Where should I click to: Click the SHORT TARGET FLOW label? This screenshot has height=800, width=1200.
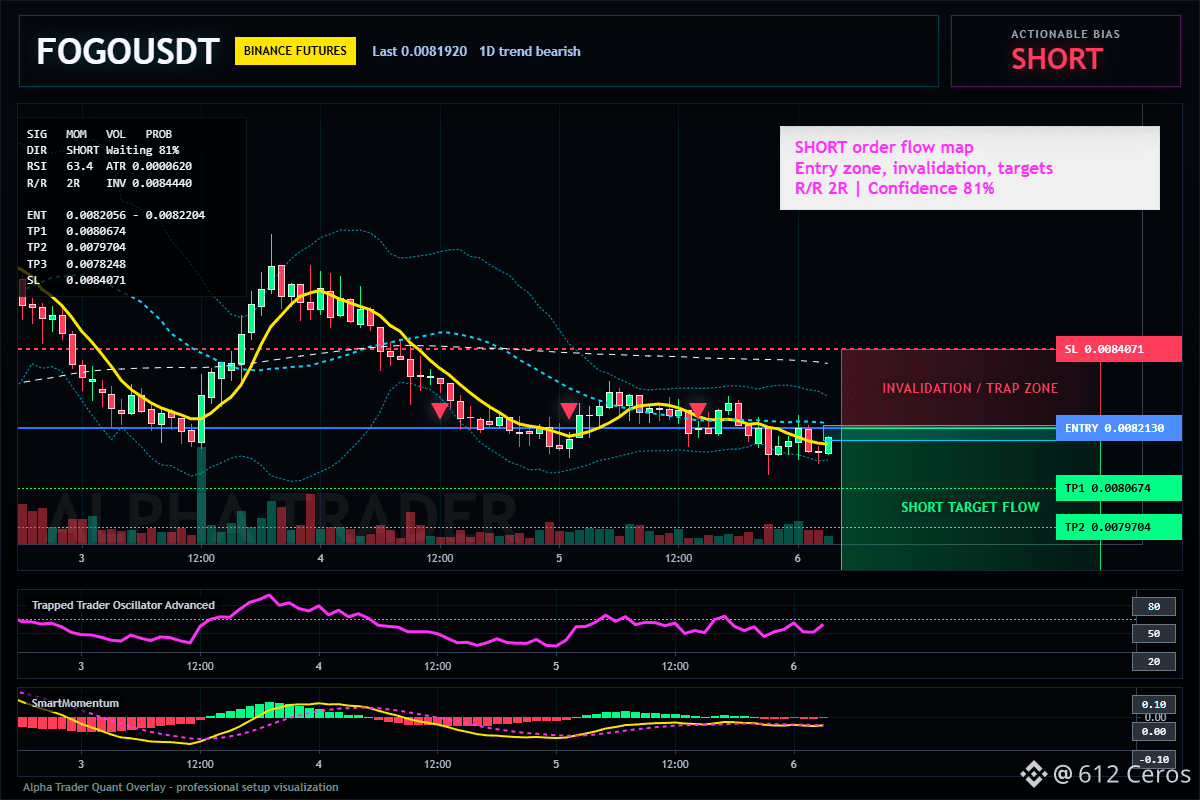coord(970,507)
